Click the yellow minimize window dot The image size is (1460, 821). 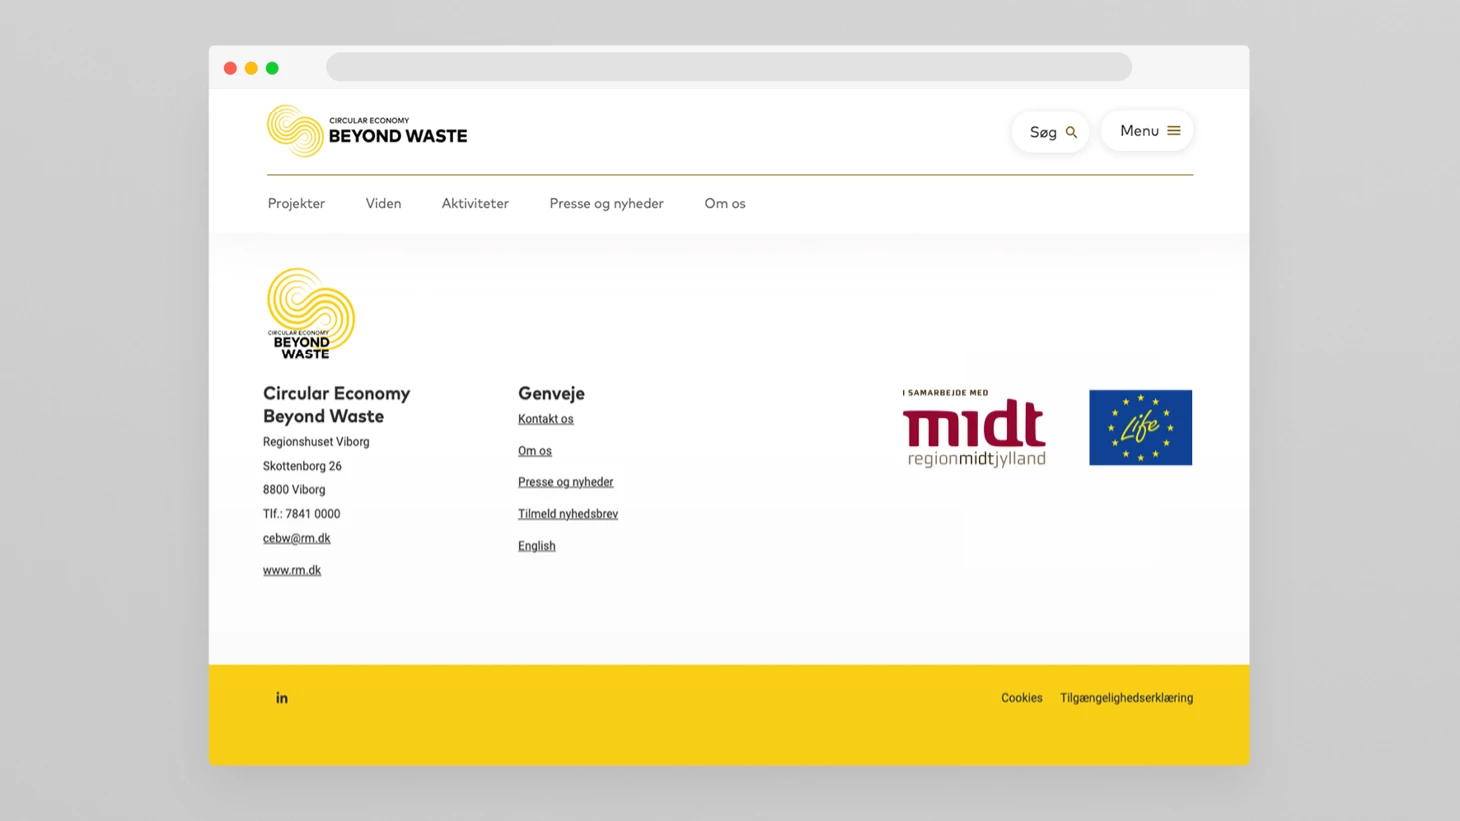251,68
